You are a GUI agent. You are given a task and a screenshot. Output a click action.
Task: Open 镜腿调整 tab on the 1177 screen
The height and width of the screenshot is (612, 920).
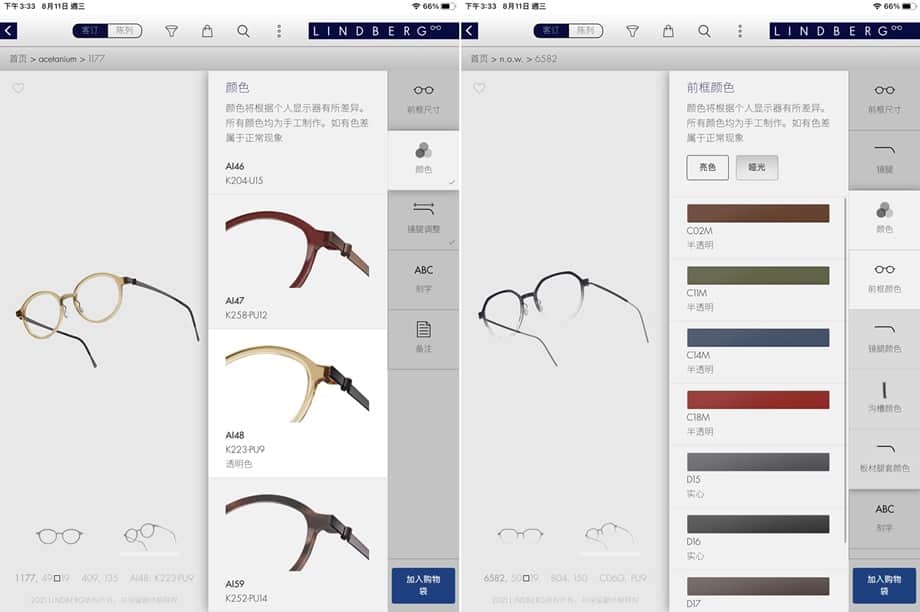click(x=423, y=219)
